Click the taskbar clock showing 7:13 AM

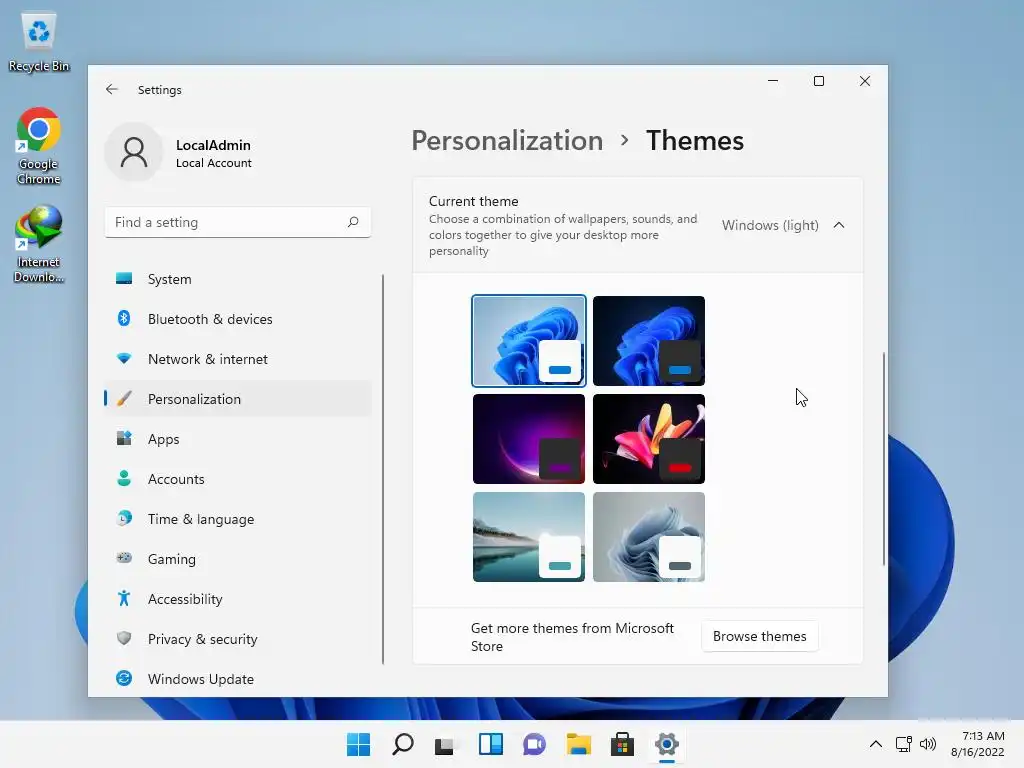(978, 744)
